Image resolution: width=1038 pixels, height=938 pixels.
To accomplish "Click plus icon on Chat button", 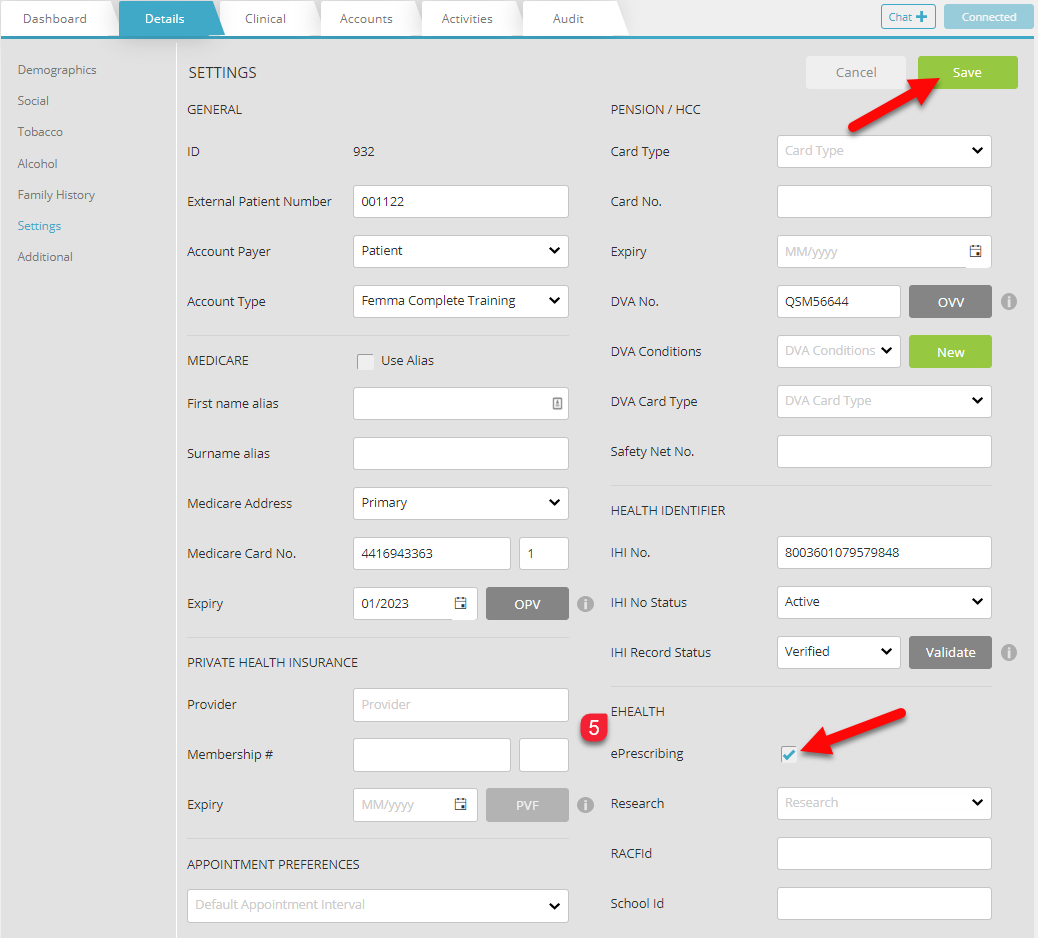I will click(921, 17).
